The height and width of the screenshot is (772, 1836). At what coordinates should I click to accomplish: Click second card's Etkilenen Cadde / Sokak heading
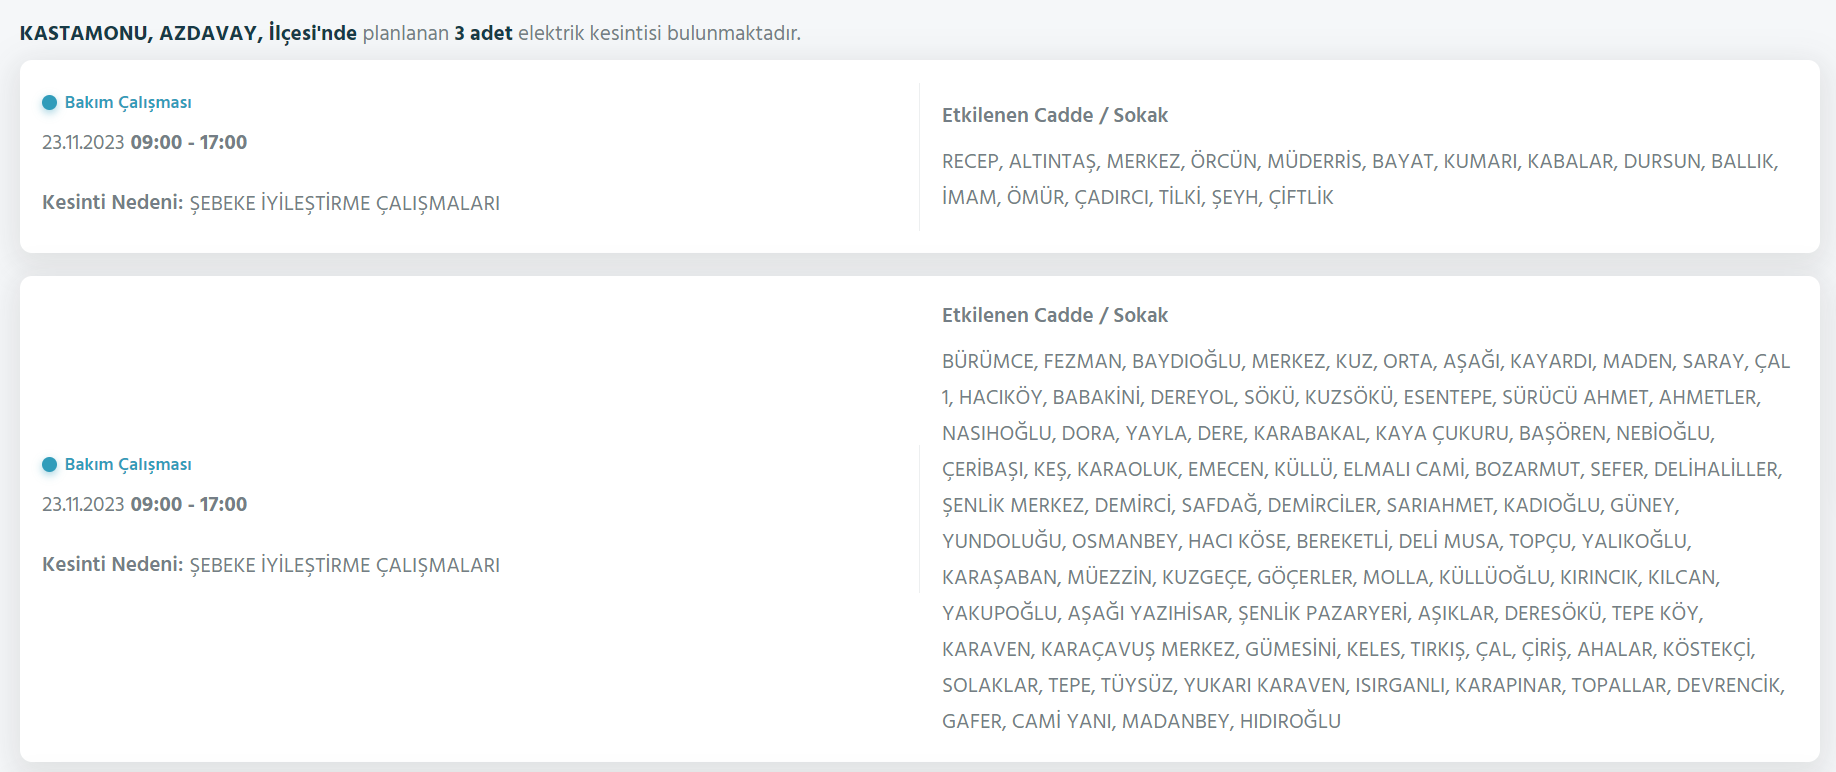point(1055,315)
